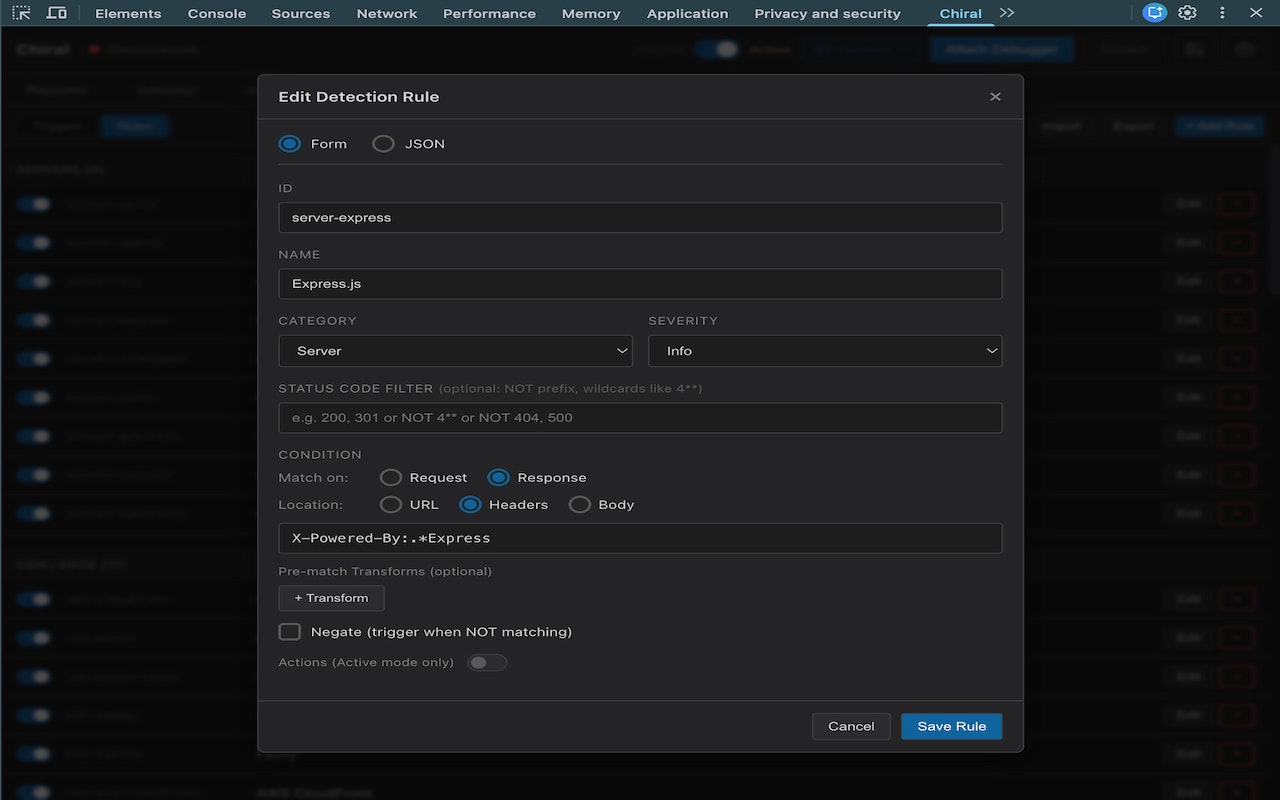Save the detection rule
The width and height of the screenshot is (1280, 800).
coord(951,727)
